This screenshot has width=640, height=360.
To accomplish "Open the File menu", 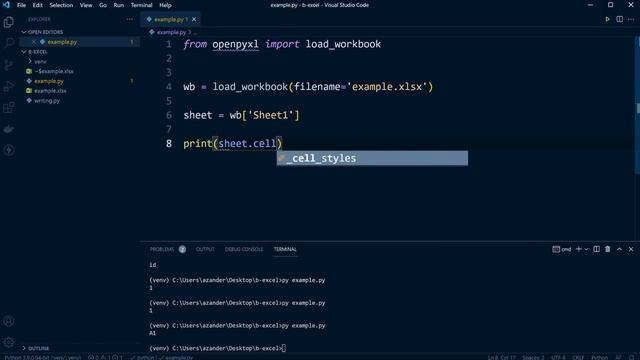I will 21,5.
